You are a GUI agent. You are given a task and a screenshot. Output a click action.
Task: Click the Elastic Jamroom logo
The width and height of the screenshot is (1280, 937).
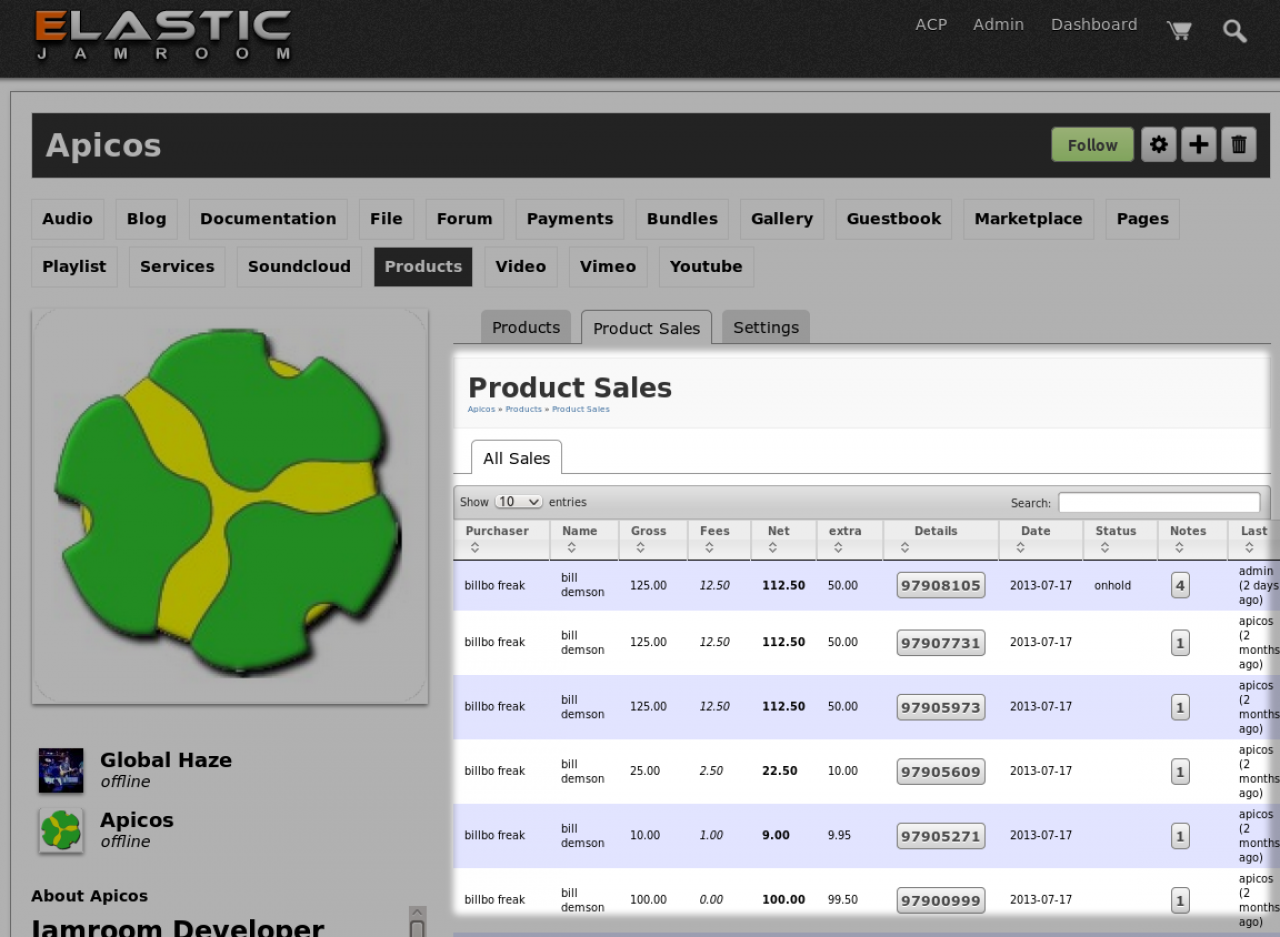click(163, 35)
